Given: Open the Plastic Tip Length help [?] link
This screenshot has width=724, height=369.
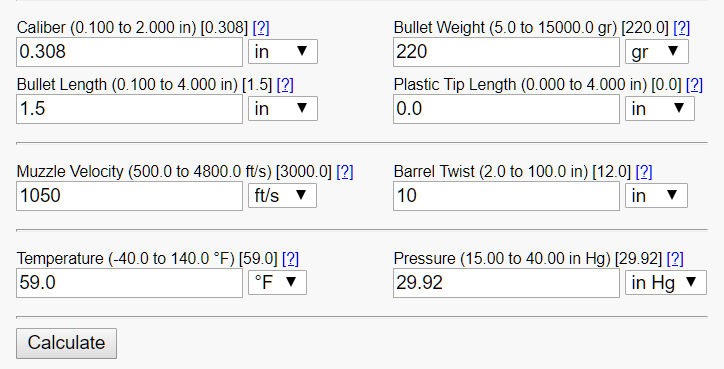Looking at the screenshot, I should (694, 85).
